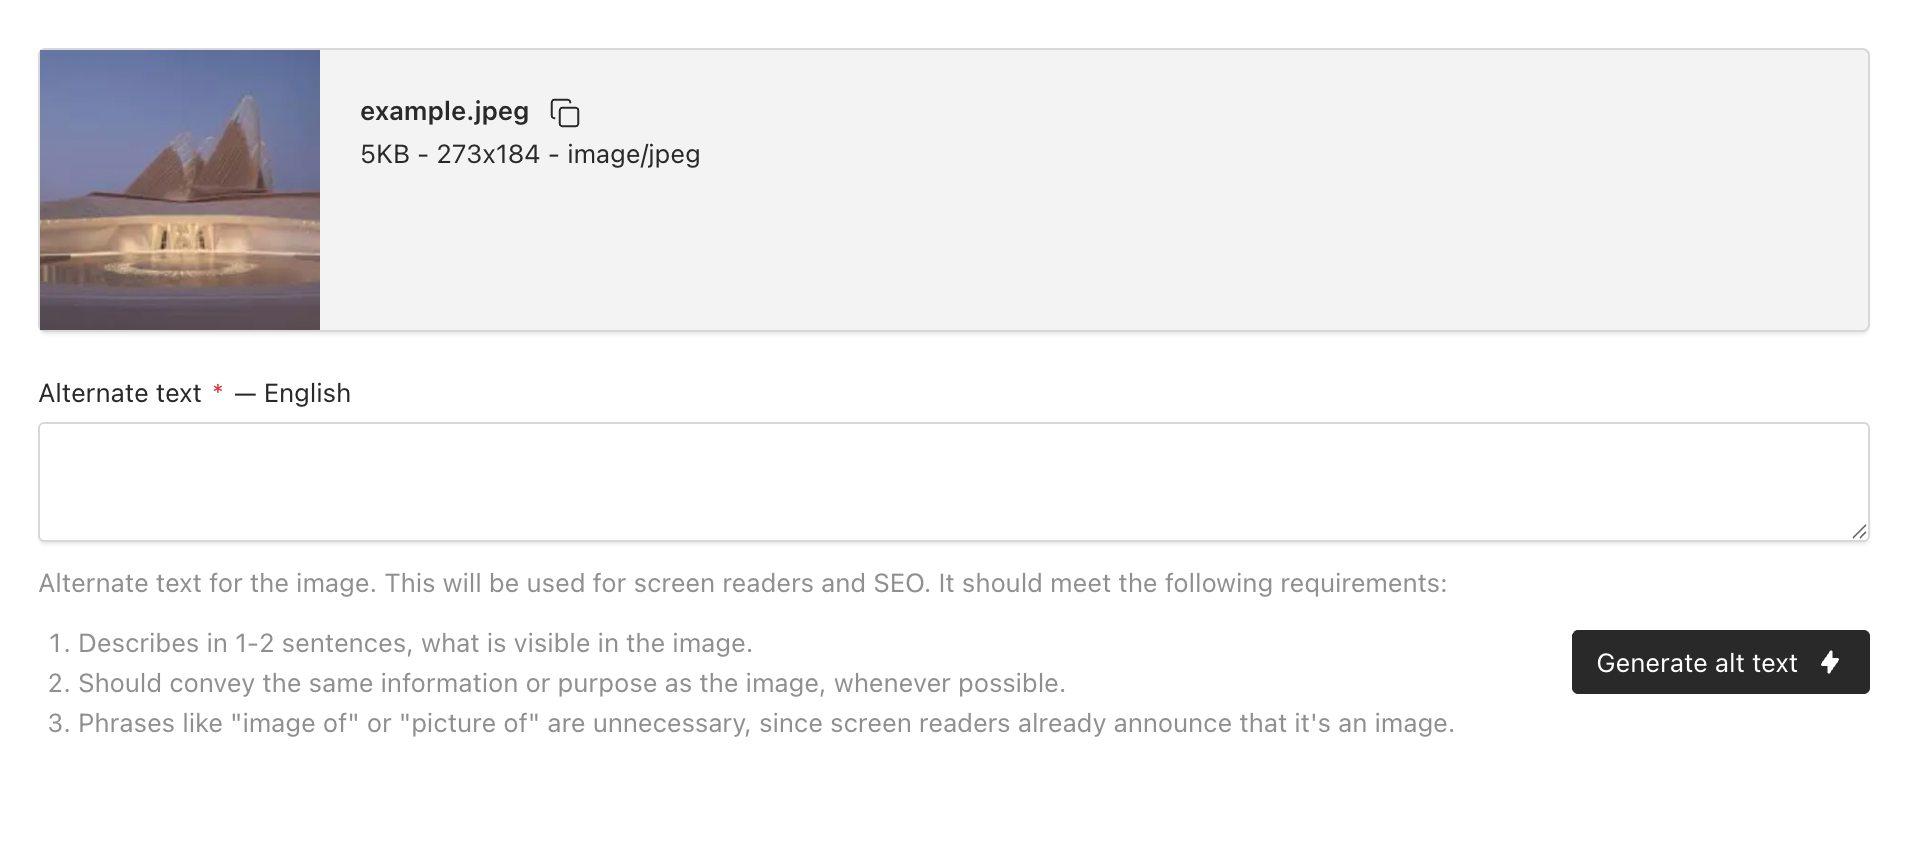Click the lit fountain area in thumbnail
Screen dimensions: 1912x850
pyautogui.click(x=180, y=262)
